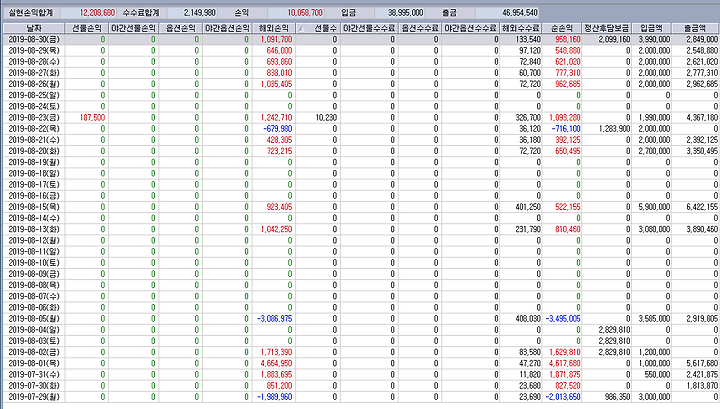720x409 pixels.
Task: Select the row dated 2019-08-26(월)
Action: (361, 84)
